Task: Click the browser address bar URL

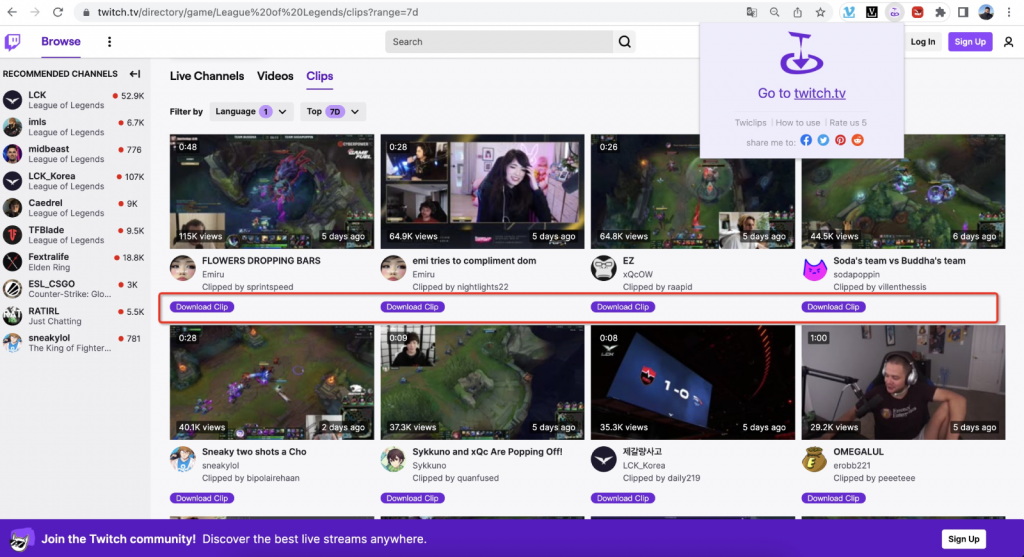Action: [258, 12]
